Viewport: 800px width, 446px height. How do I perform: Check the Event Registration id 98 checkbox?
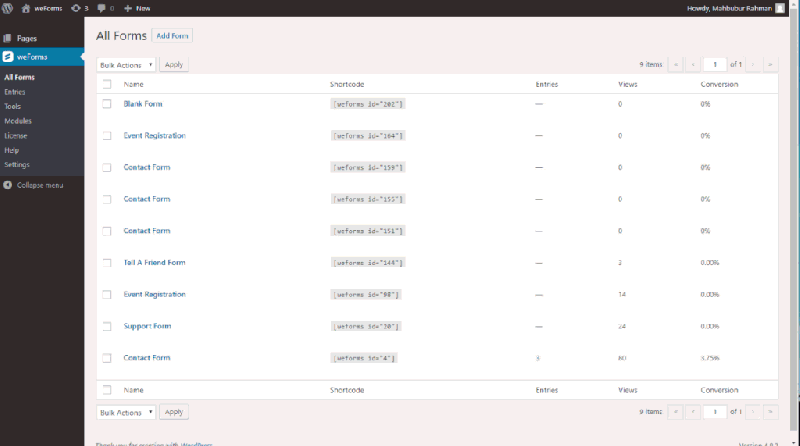pyautogui.click(x=107, y=294)
